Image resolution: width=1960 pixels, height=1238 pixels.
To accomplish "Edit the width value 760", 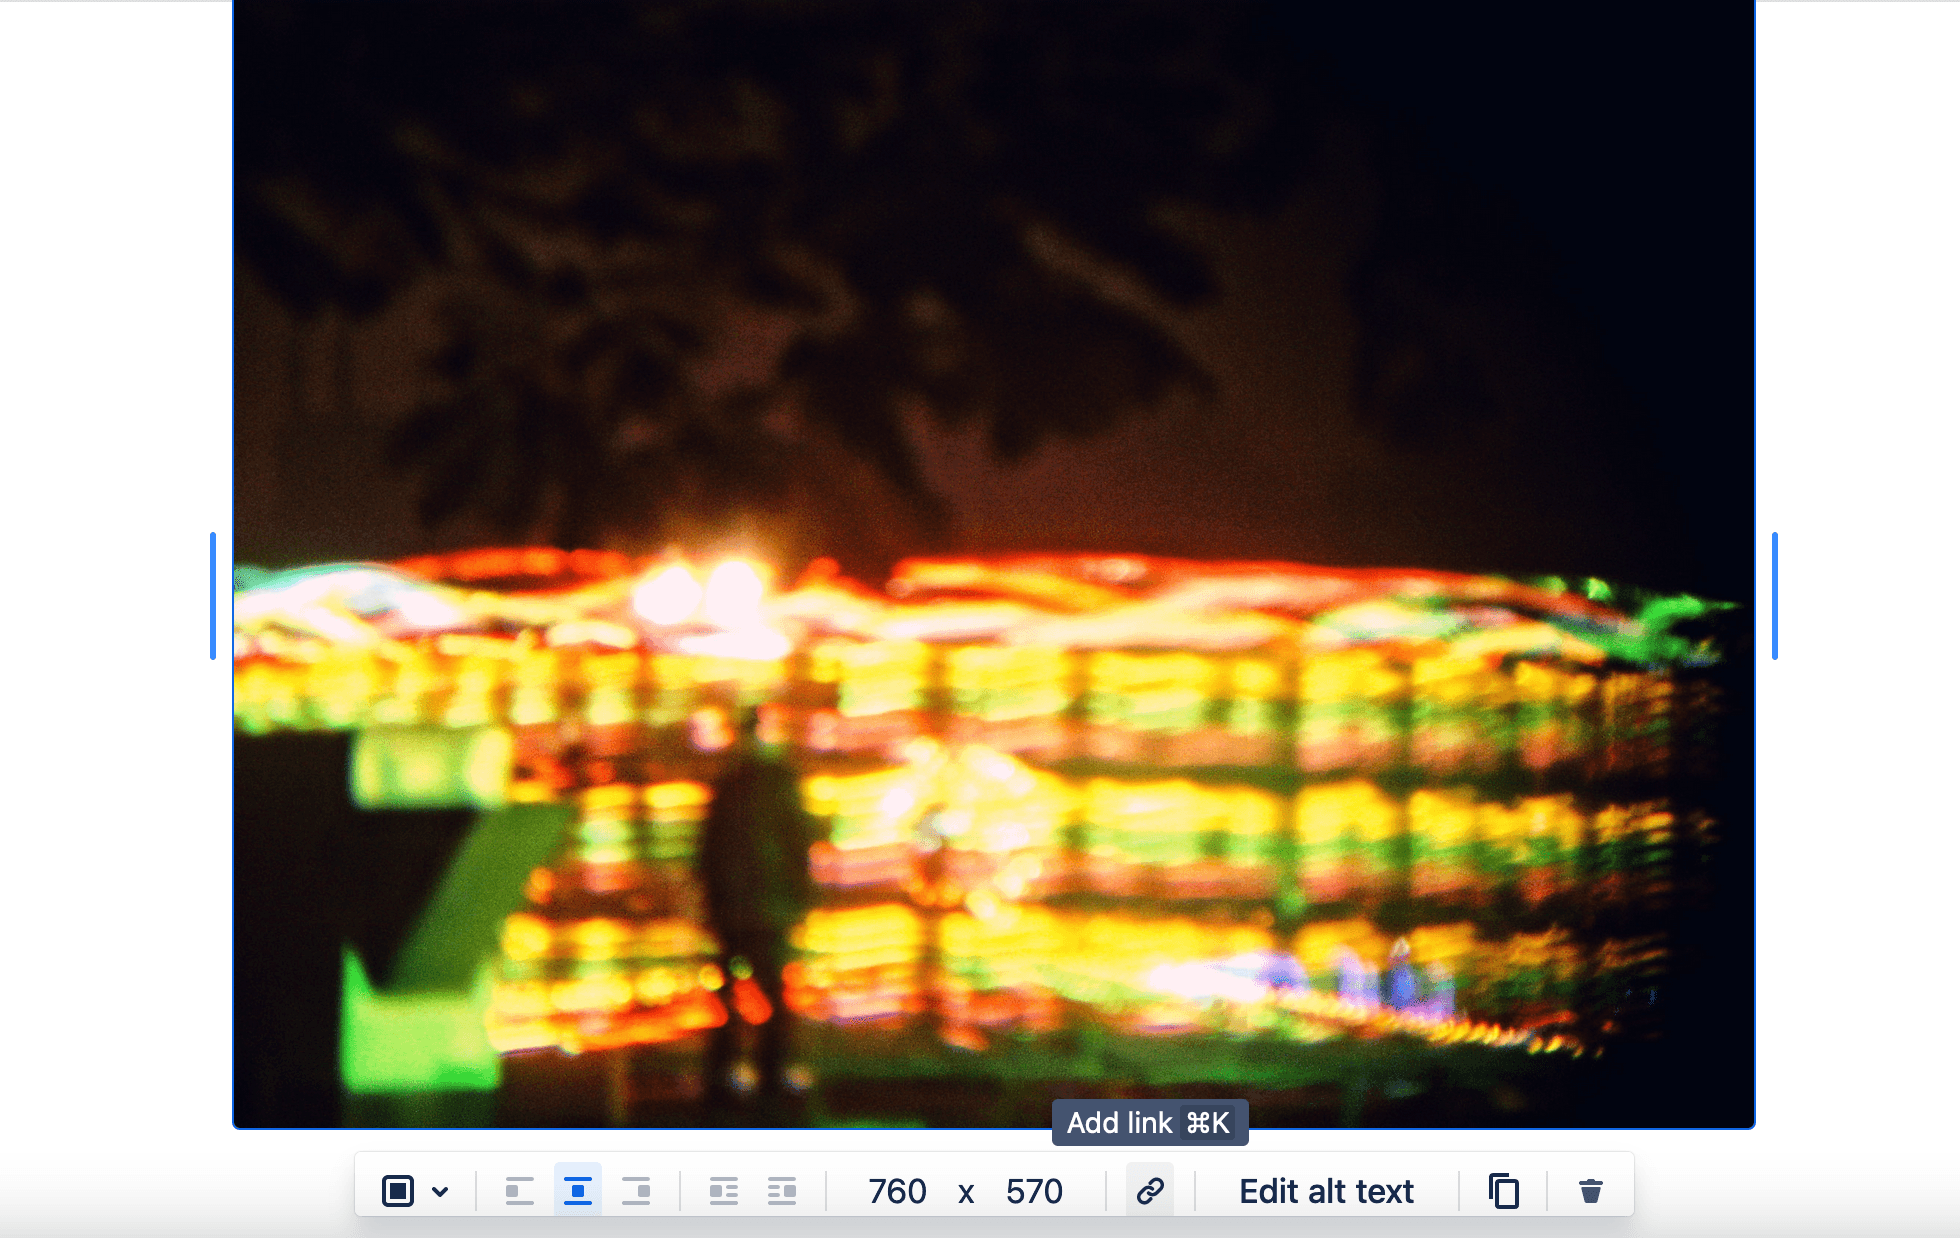I will click(897, 1191).
